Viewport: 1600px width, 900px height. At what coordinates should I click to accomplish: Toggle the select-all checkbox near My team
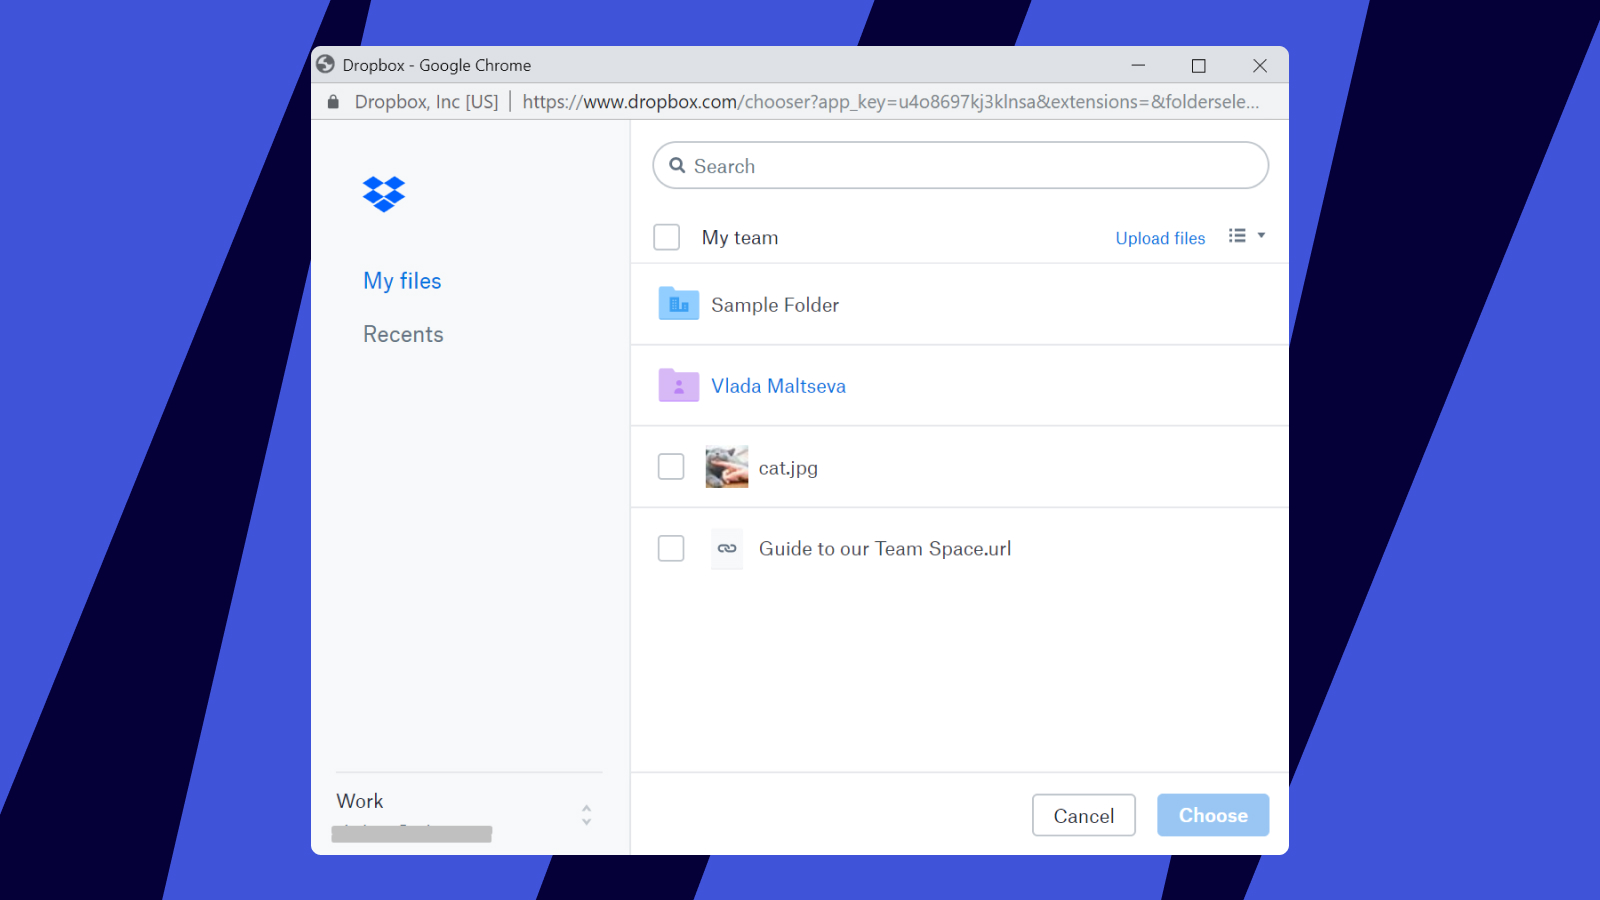tap(666, 237)
